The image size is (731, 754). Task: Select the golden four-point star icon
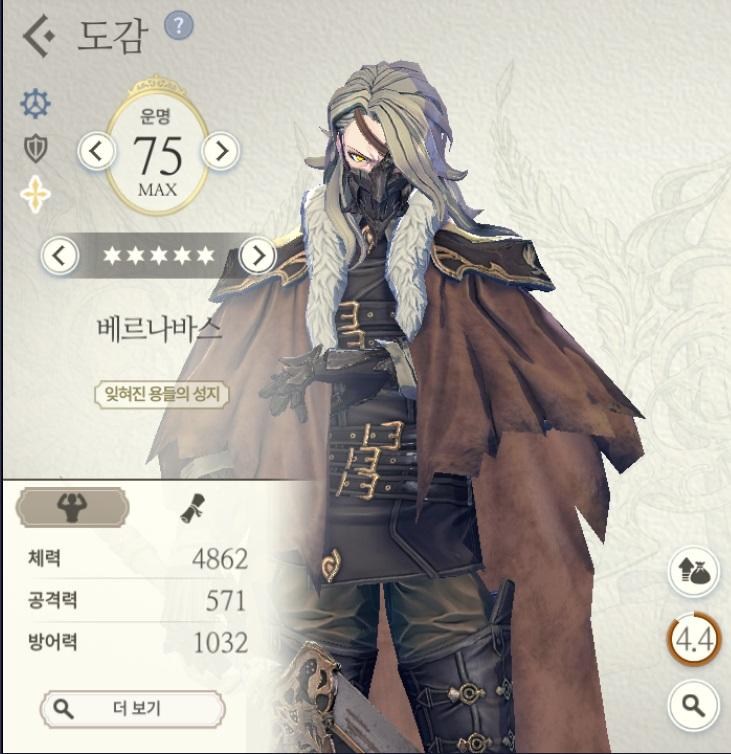[x=36, y=194]
